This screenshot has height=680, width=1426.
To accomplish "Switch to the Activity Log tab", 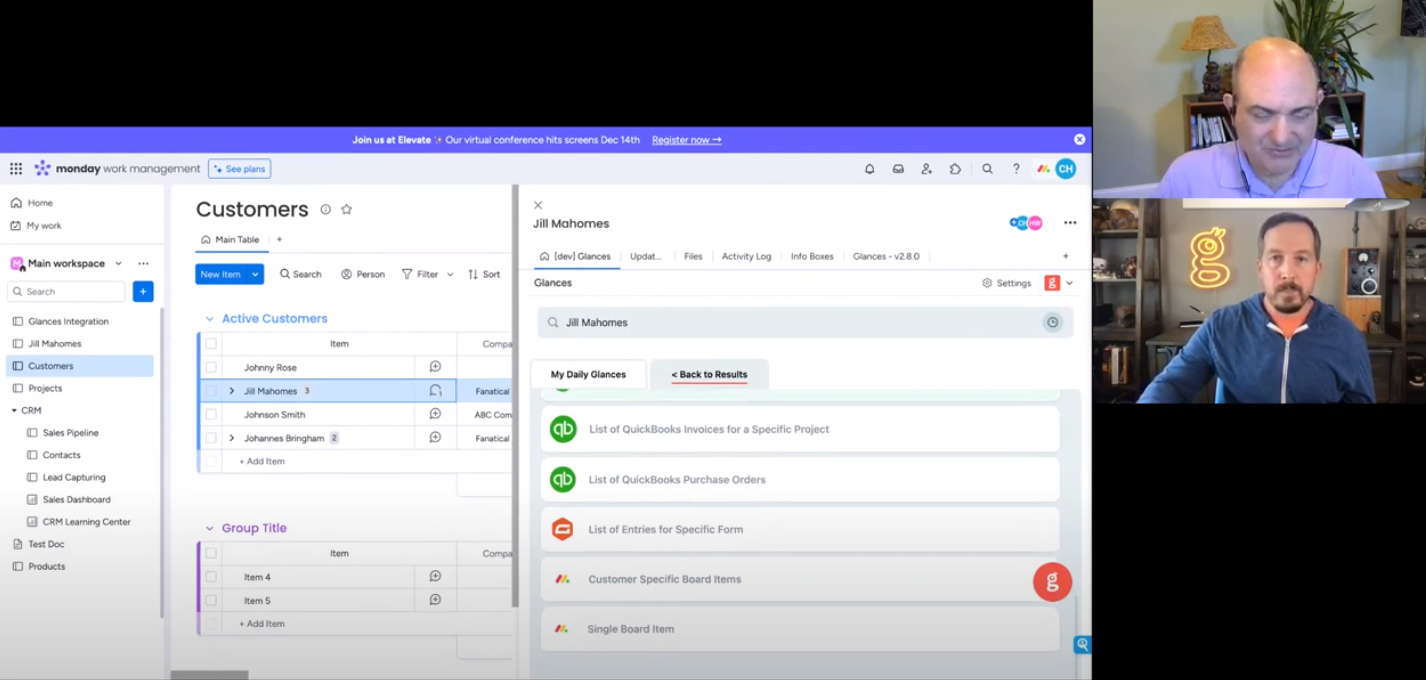I will (x=746, y=256).
